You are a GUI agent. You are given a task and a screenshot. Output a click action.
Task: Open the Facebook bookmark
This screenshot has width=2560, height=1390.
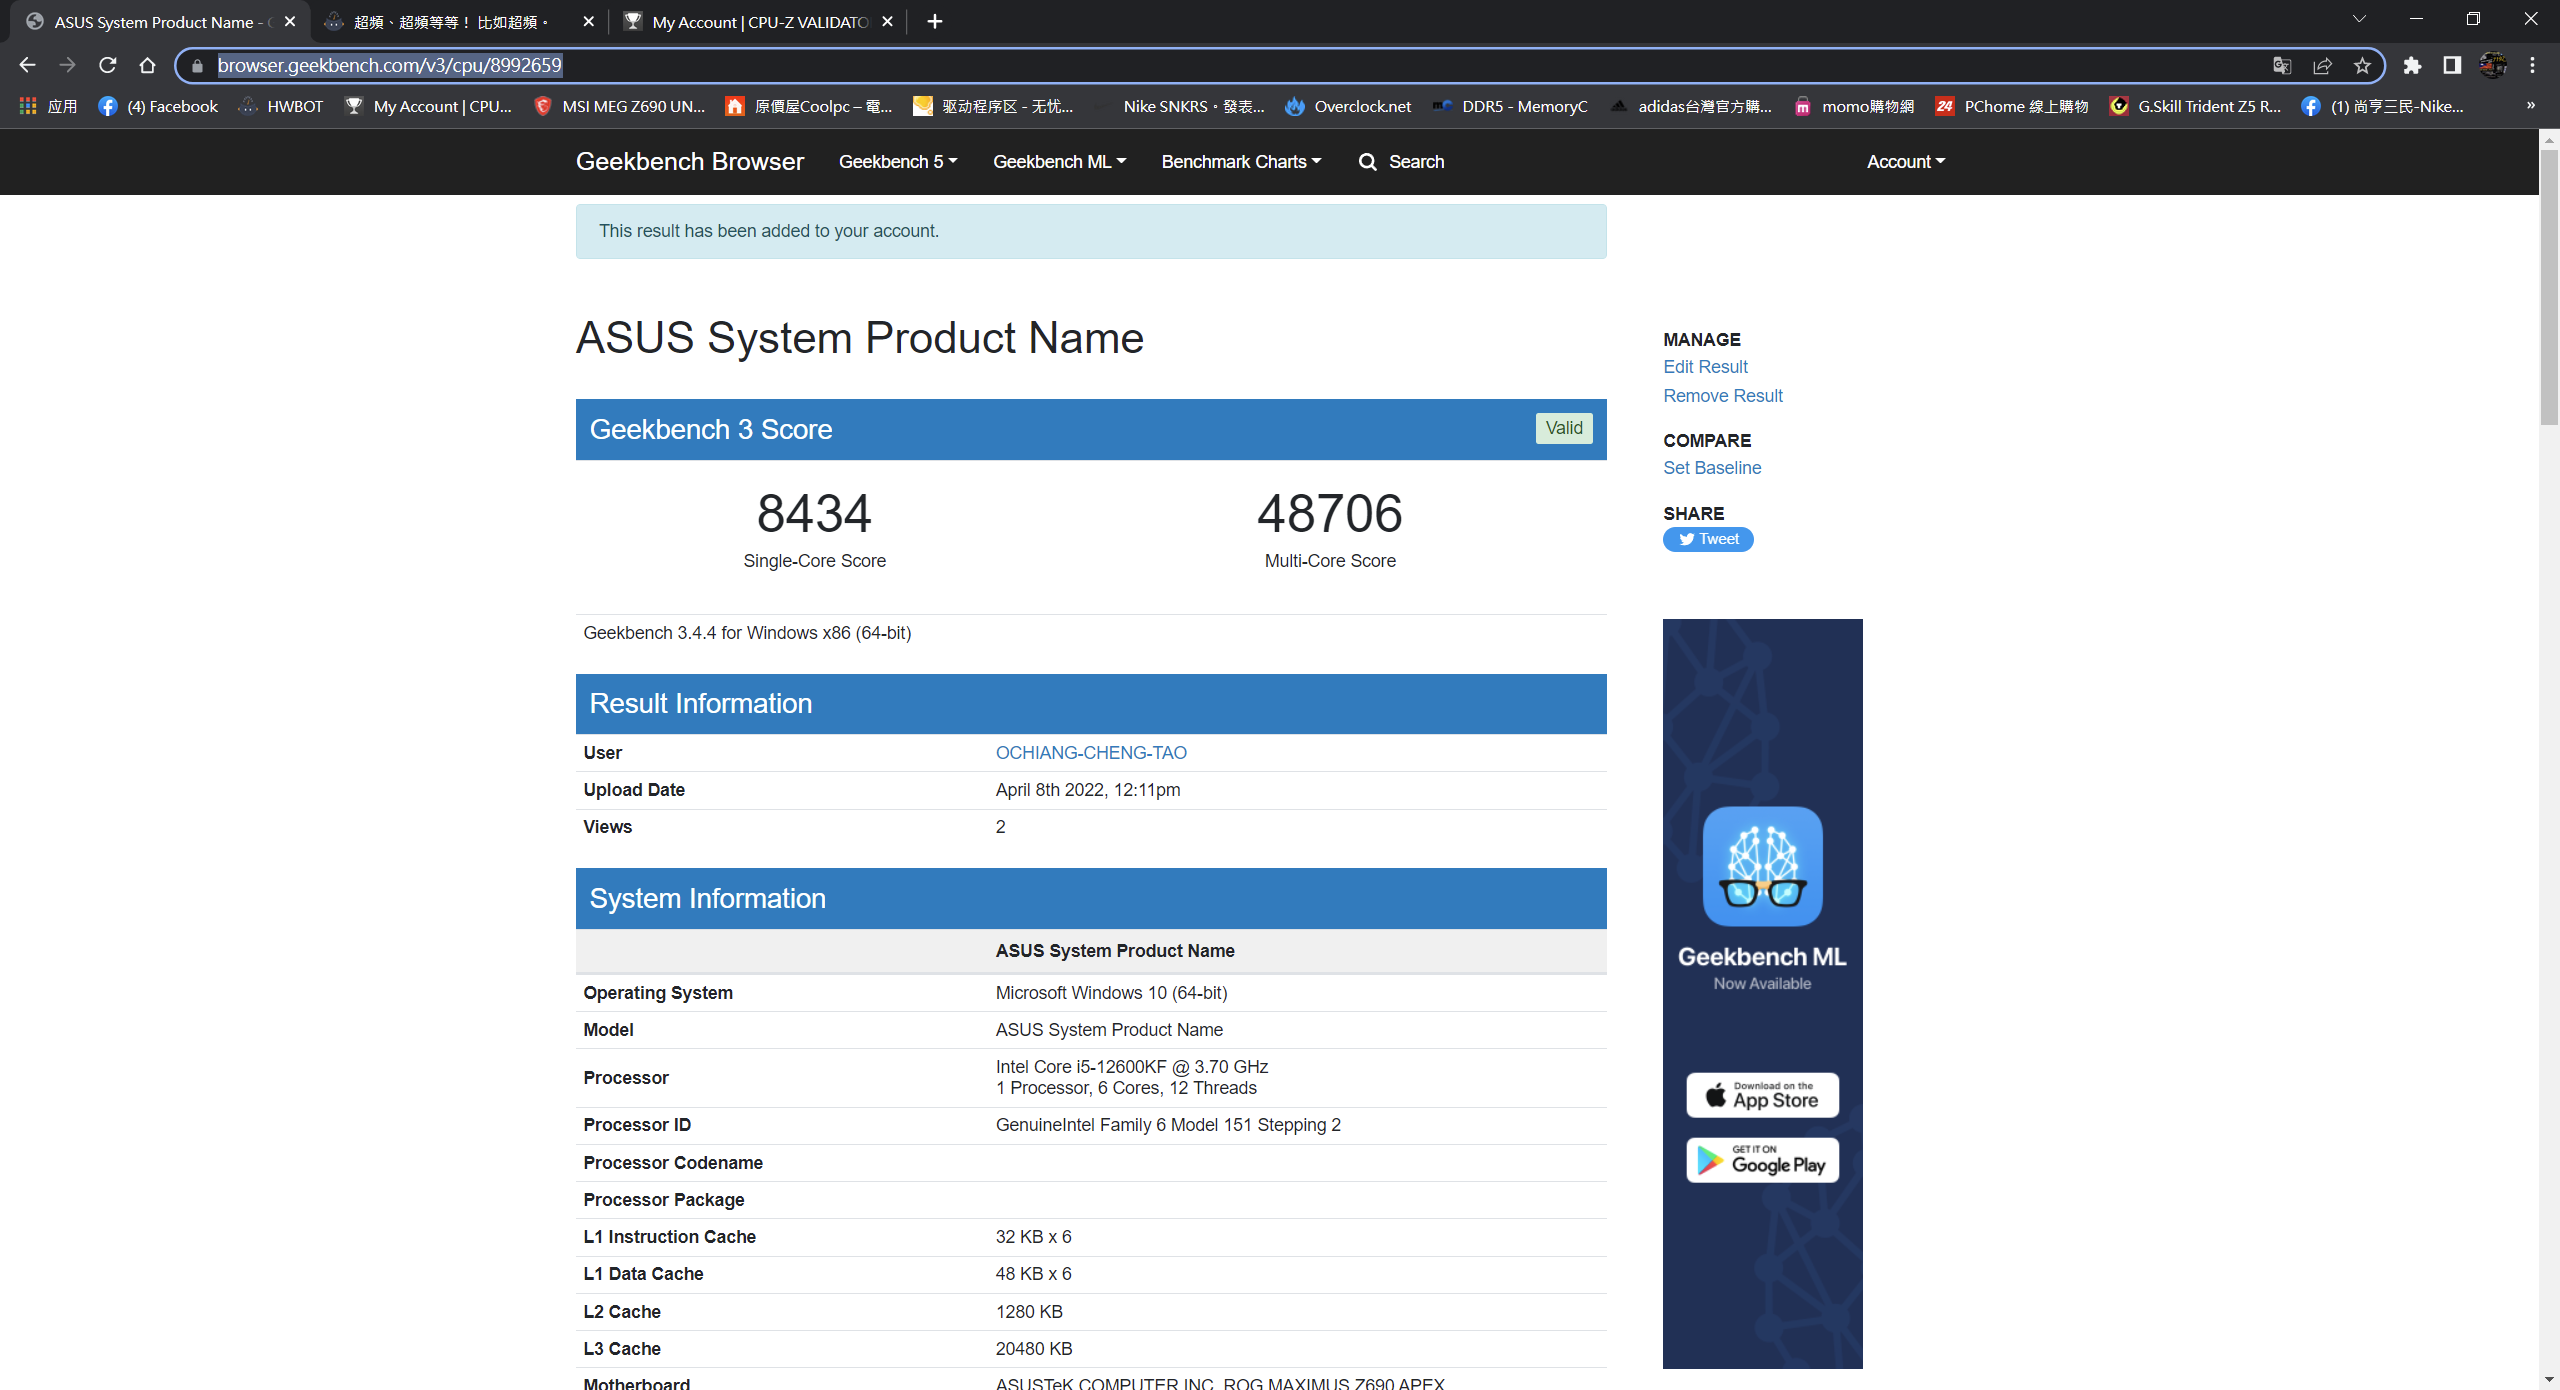[158, 106]
